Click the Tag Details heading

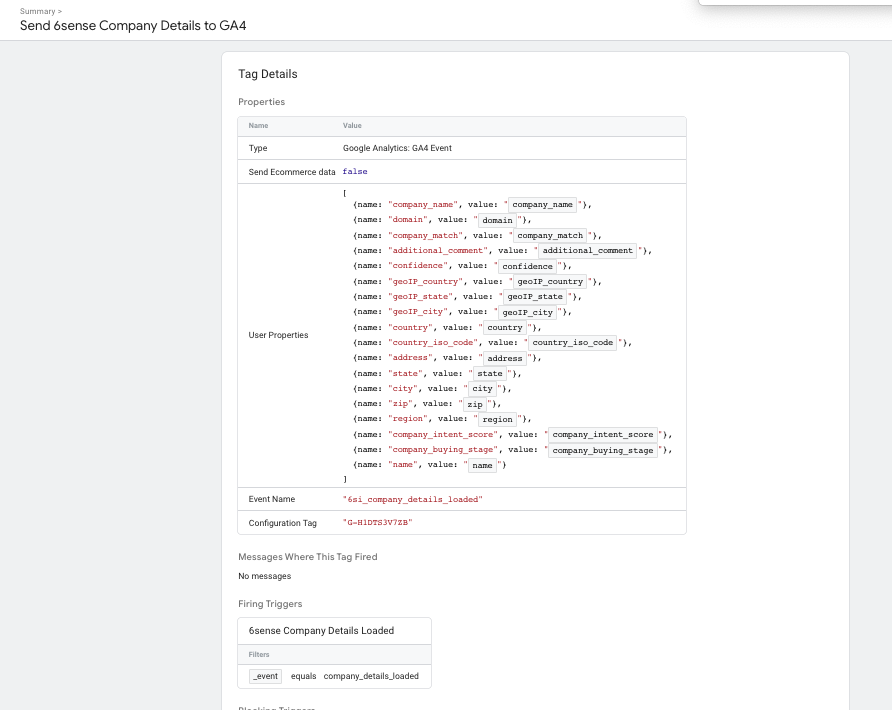click(x=268, y=74)
